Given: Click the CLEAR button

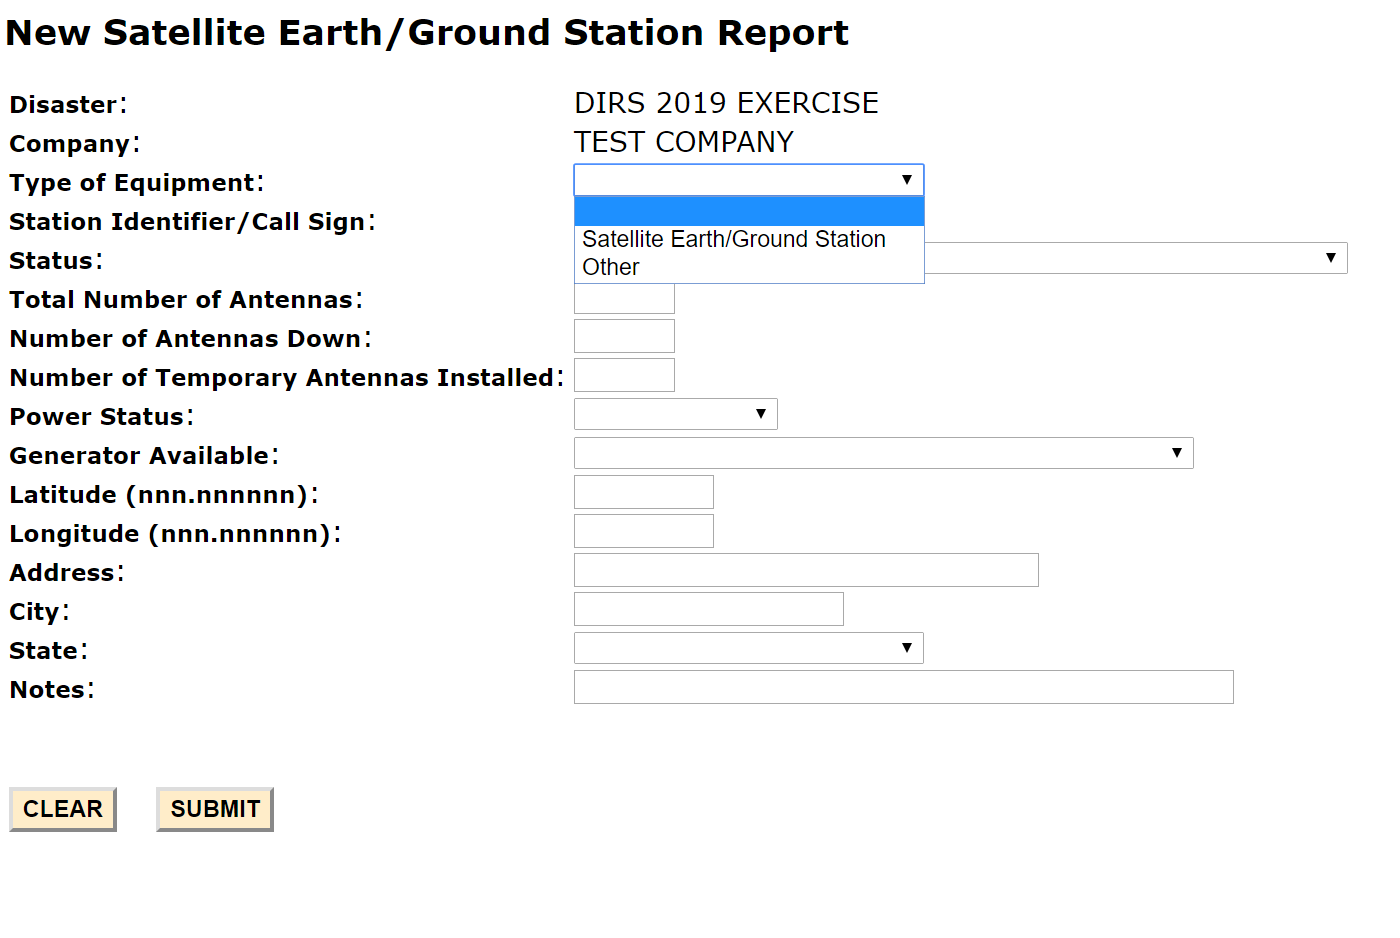Looking at the screenshot, I should point(63,809).
